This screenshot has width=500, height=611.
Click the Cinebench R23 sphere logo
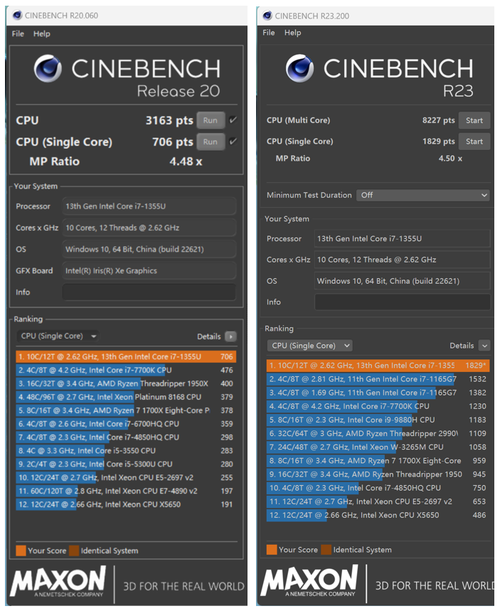(300, 68)
